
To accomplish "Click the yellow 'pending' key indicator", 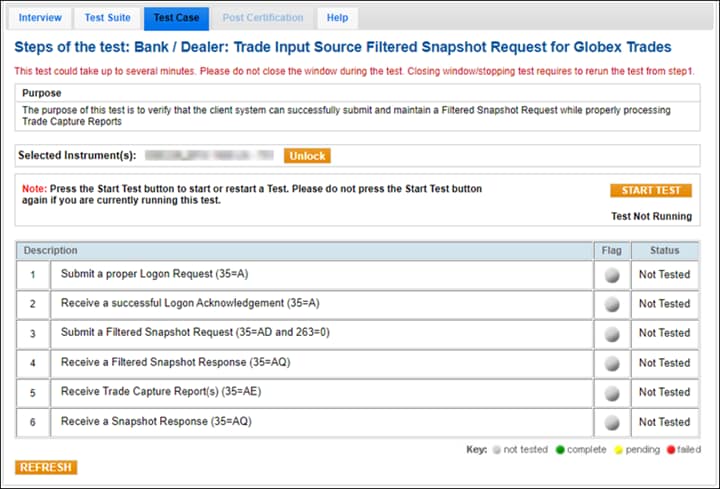I will [x=619, y=450].
